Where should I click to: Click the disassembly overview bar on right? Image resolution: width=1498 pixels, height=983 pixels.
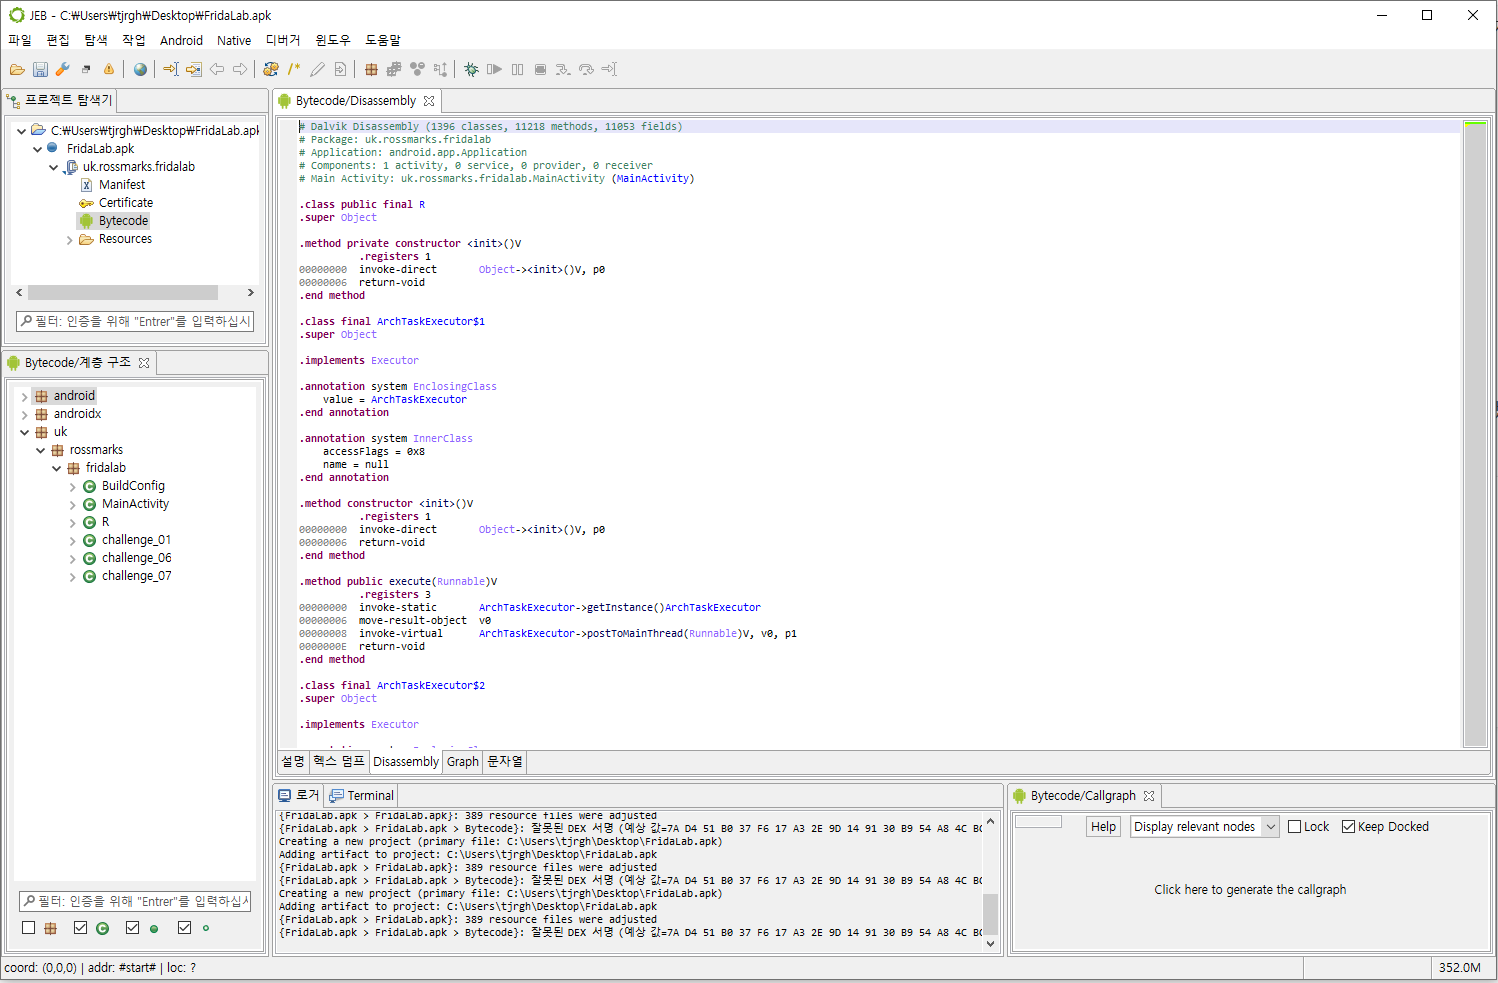[1475, 434]
